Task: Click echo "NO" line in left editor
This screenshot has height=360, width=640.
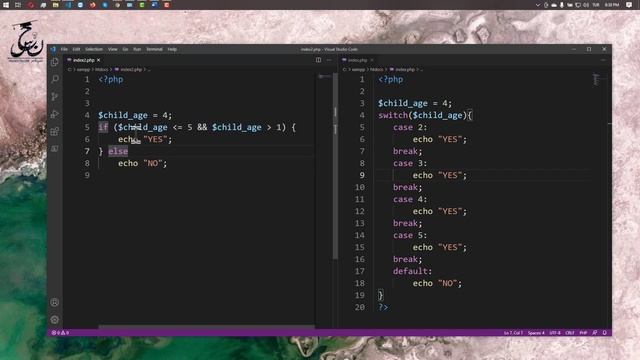Action: (142, 163)
